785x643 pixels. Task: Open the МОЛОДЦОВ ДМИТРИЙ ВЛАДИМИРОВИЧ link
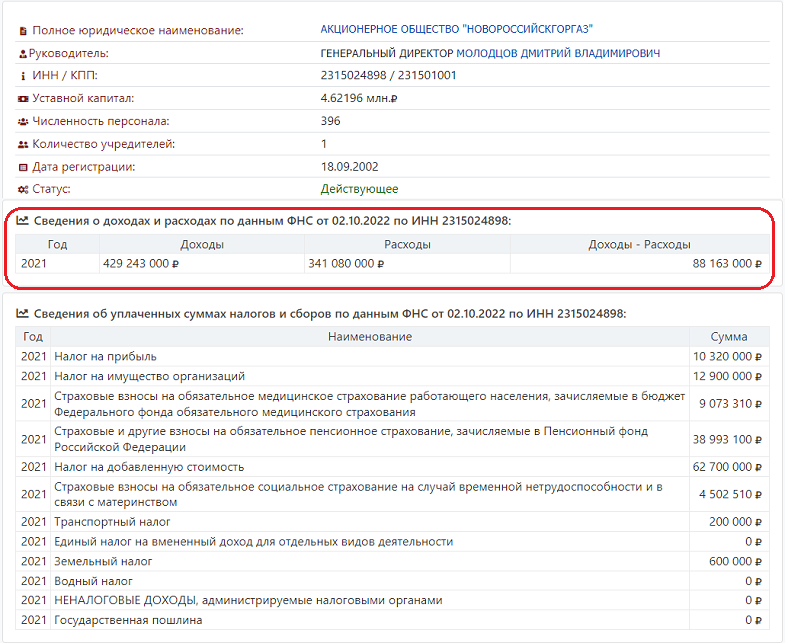click(558, 53)
